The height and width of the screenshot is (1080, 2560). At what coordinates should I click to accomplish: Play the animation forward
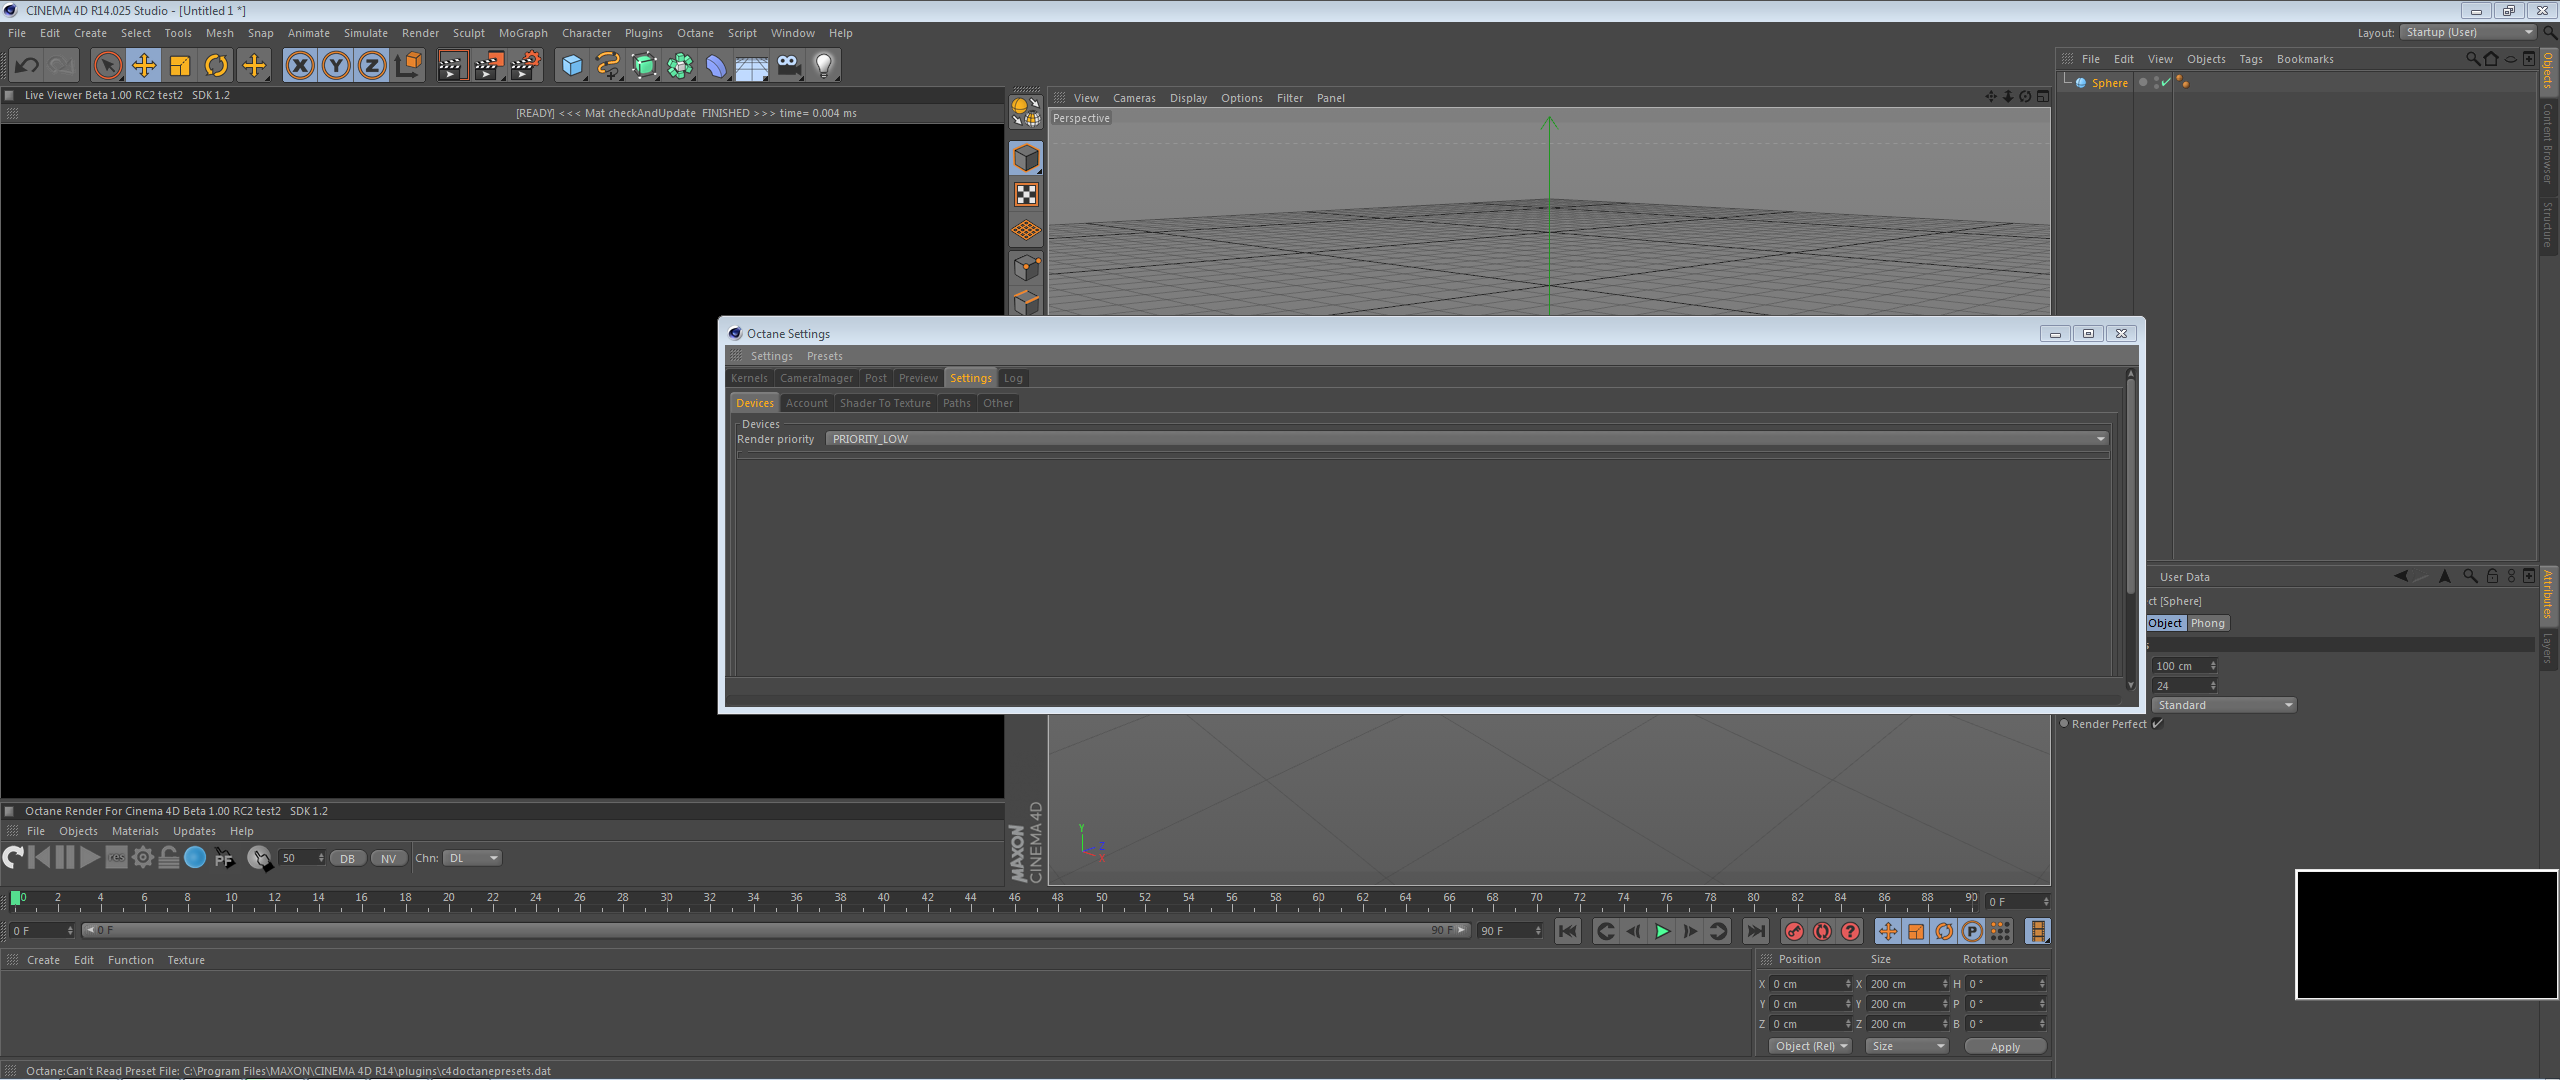click(1662, 932)
